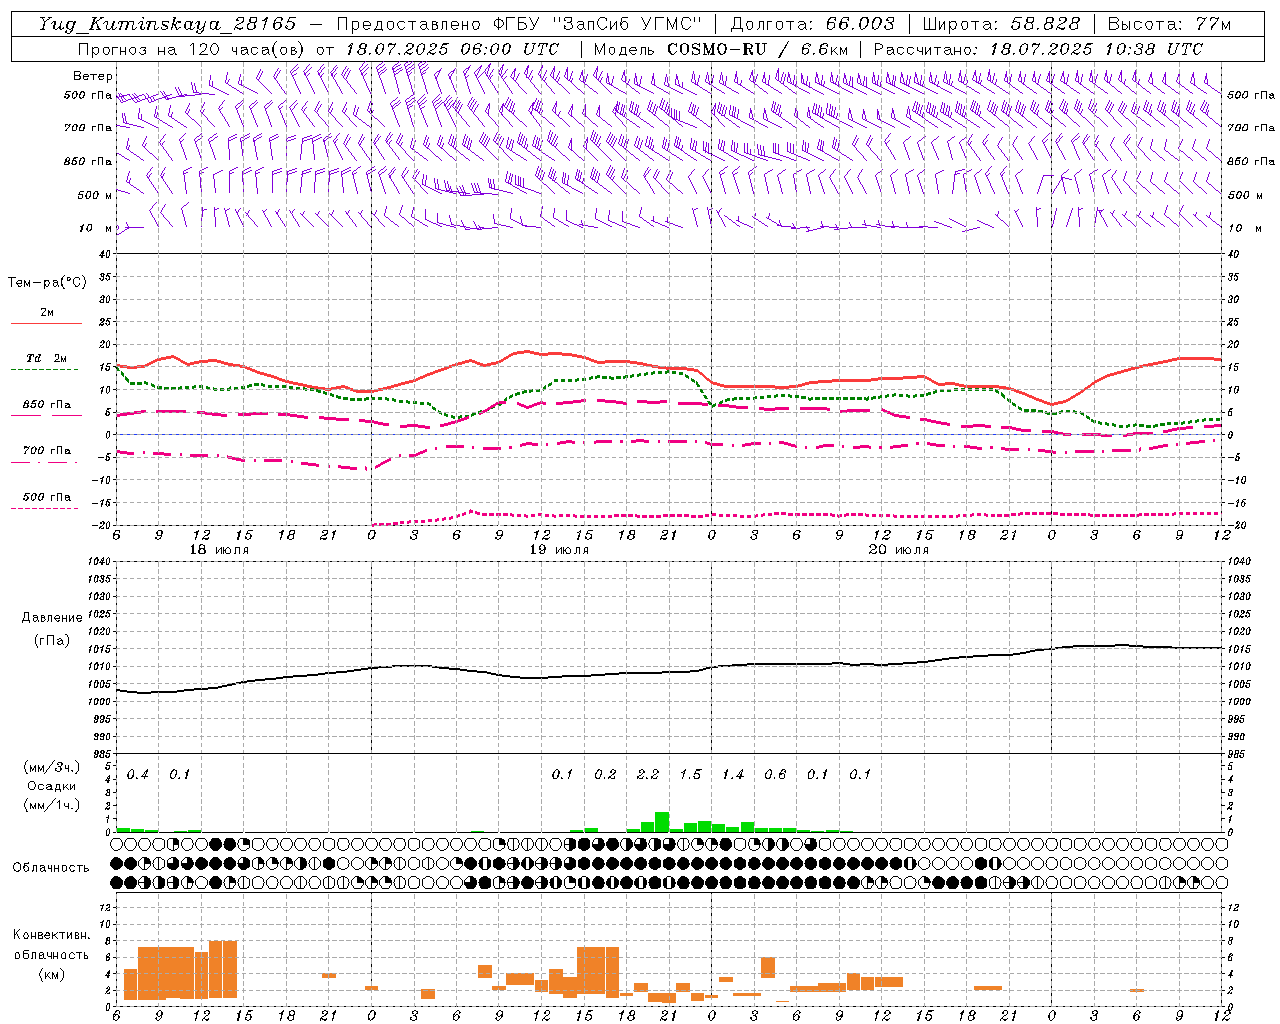1280x1024 pixels.
Task: Click the '0.4' precipitation value
Action: click(138, 775)
